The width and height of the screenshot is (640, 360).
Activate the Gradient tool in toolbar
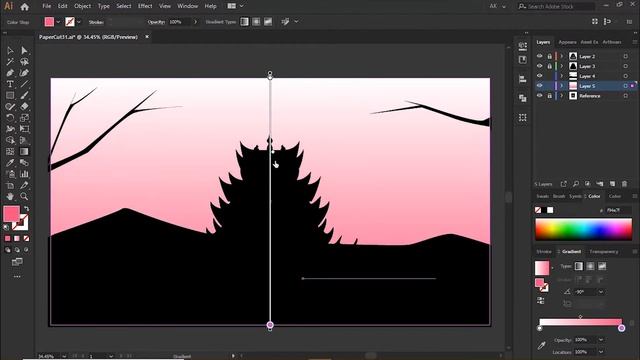24,151
